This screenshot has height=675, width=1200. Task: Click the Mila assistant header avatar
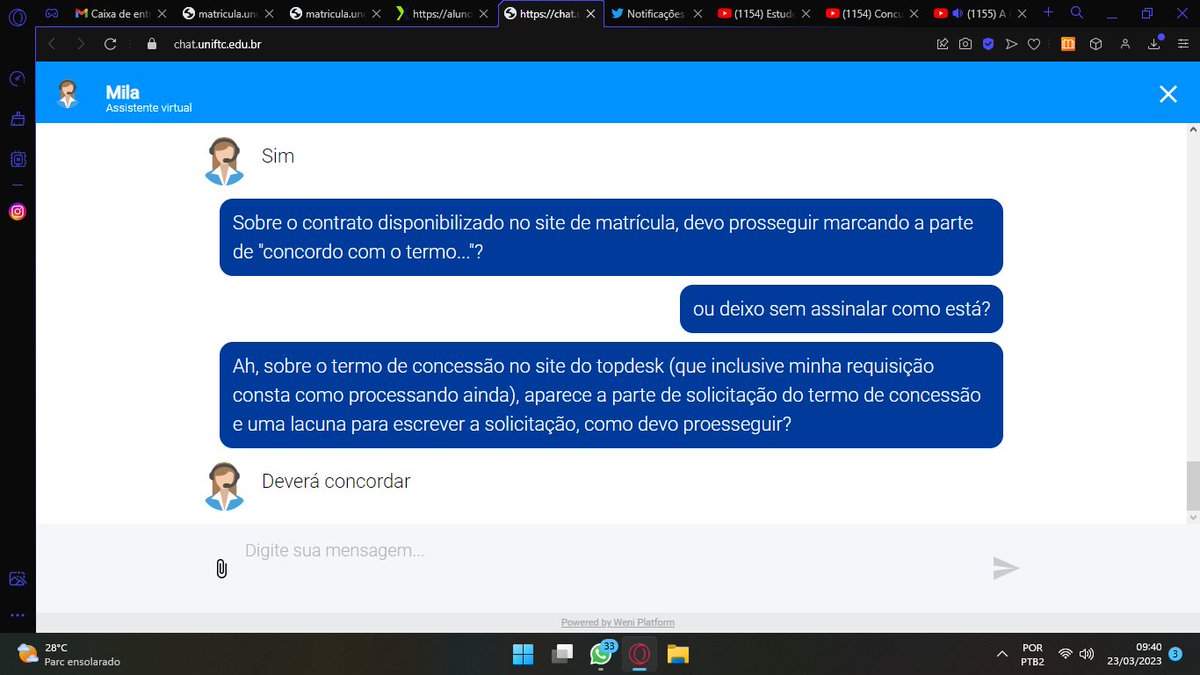point(68,94)
